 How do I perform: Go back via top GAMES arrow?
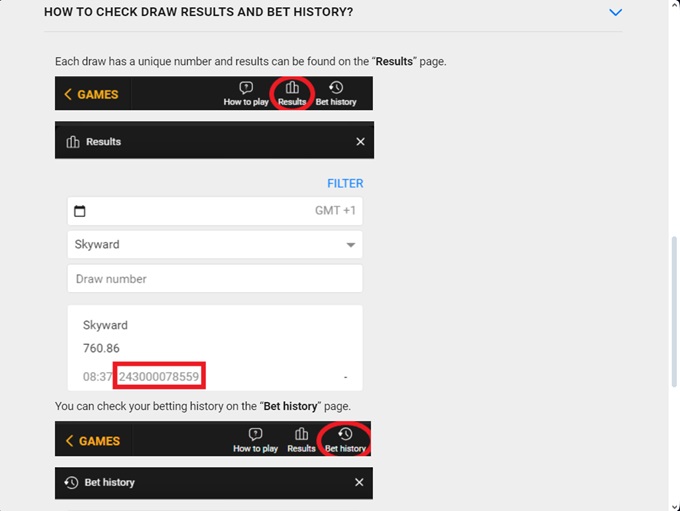click(x=91, y=94)
